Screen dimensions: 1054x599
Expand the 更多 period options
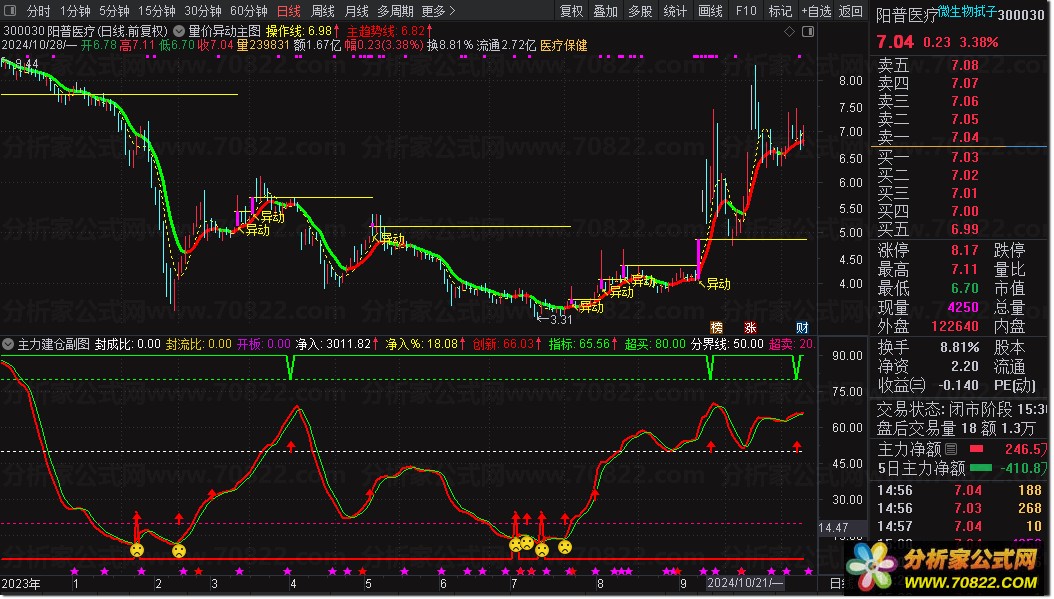pyautogui.click(x=438, y=11)
